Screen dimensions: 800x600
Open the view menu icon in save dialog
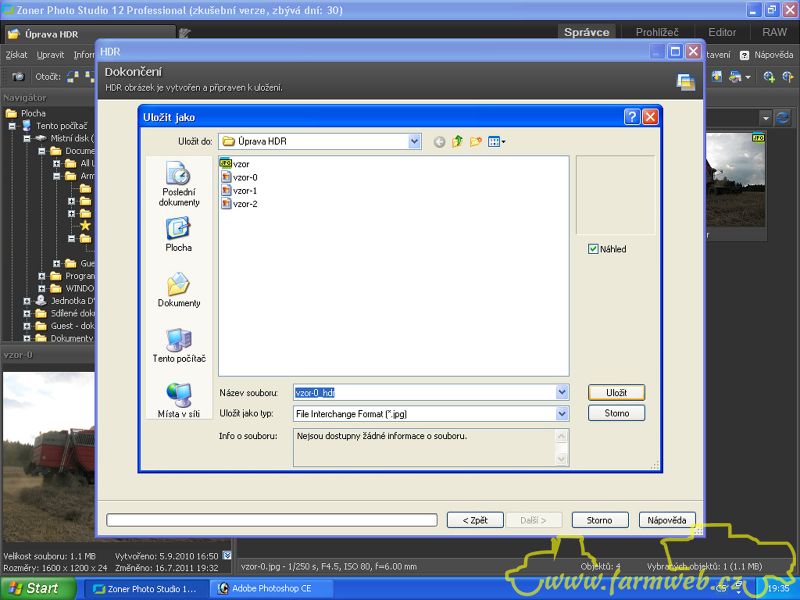(x=496, y=142)
